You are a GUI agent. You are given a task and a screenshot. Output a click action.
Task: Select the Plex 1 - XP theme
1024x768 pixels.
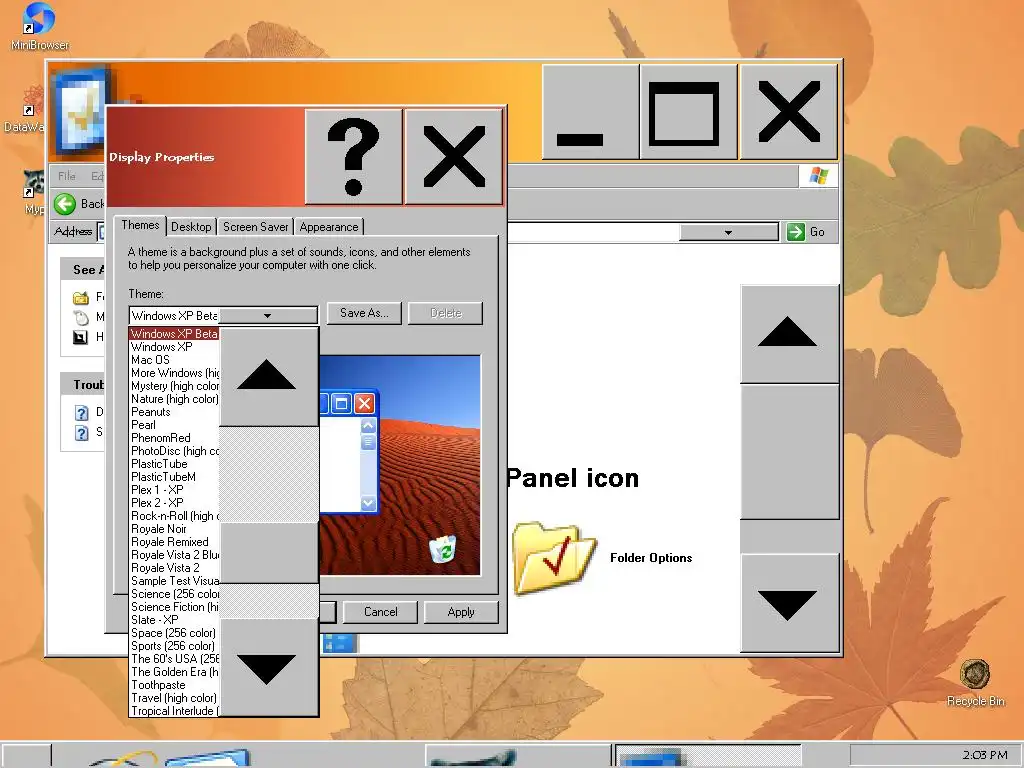point(174,490)
